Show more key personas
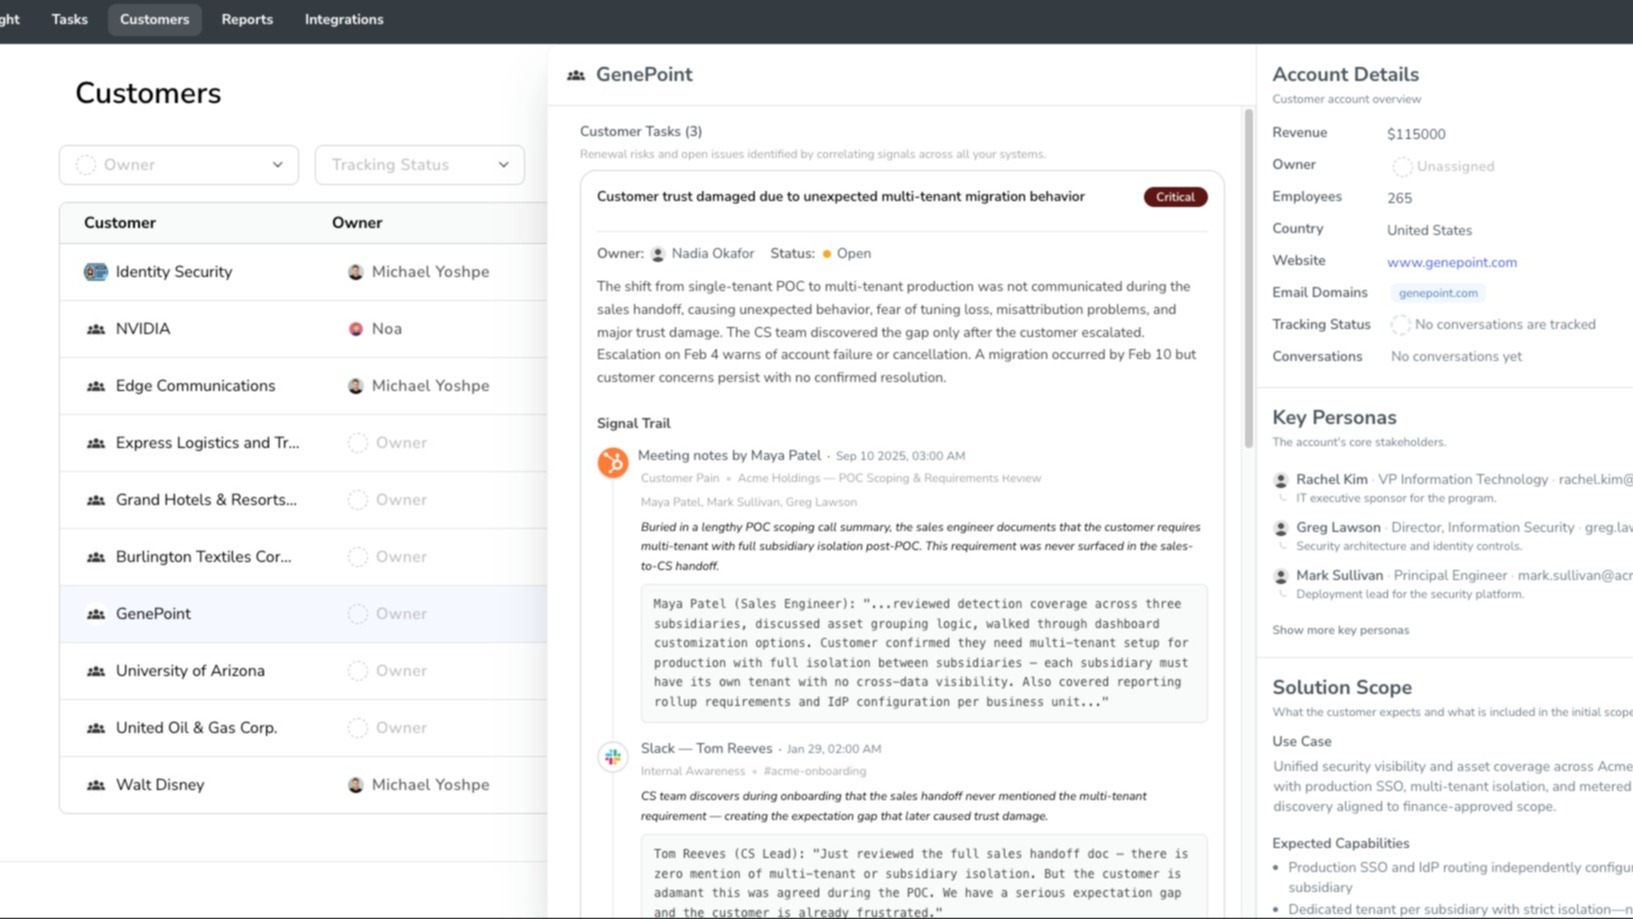Screen dimensions: 1633x919 click(1340, 630)
